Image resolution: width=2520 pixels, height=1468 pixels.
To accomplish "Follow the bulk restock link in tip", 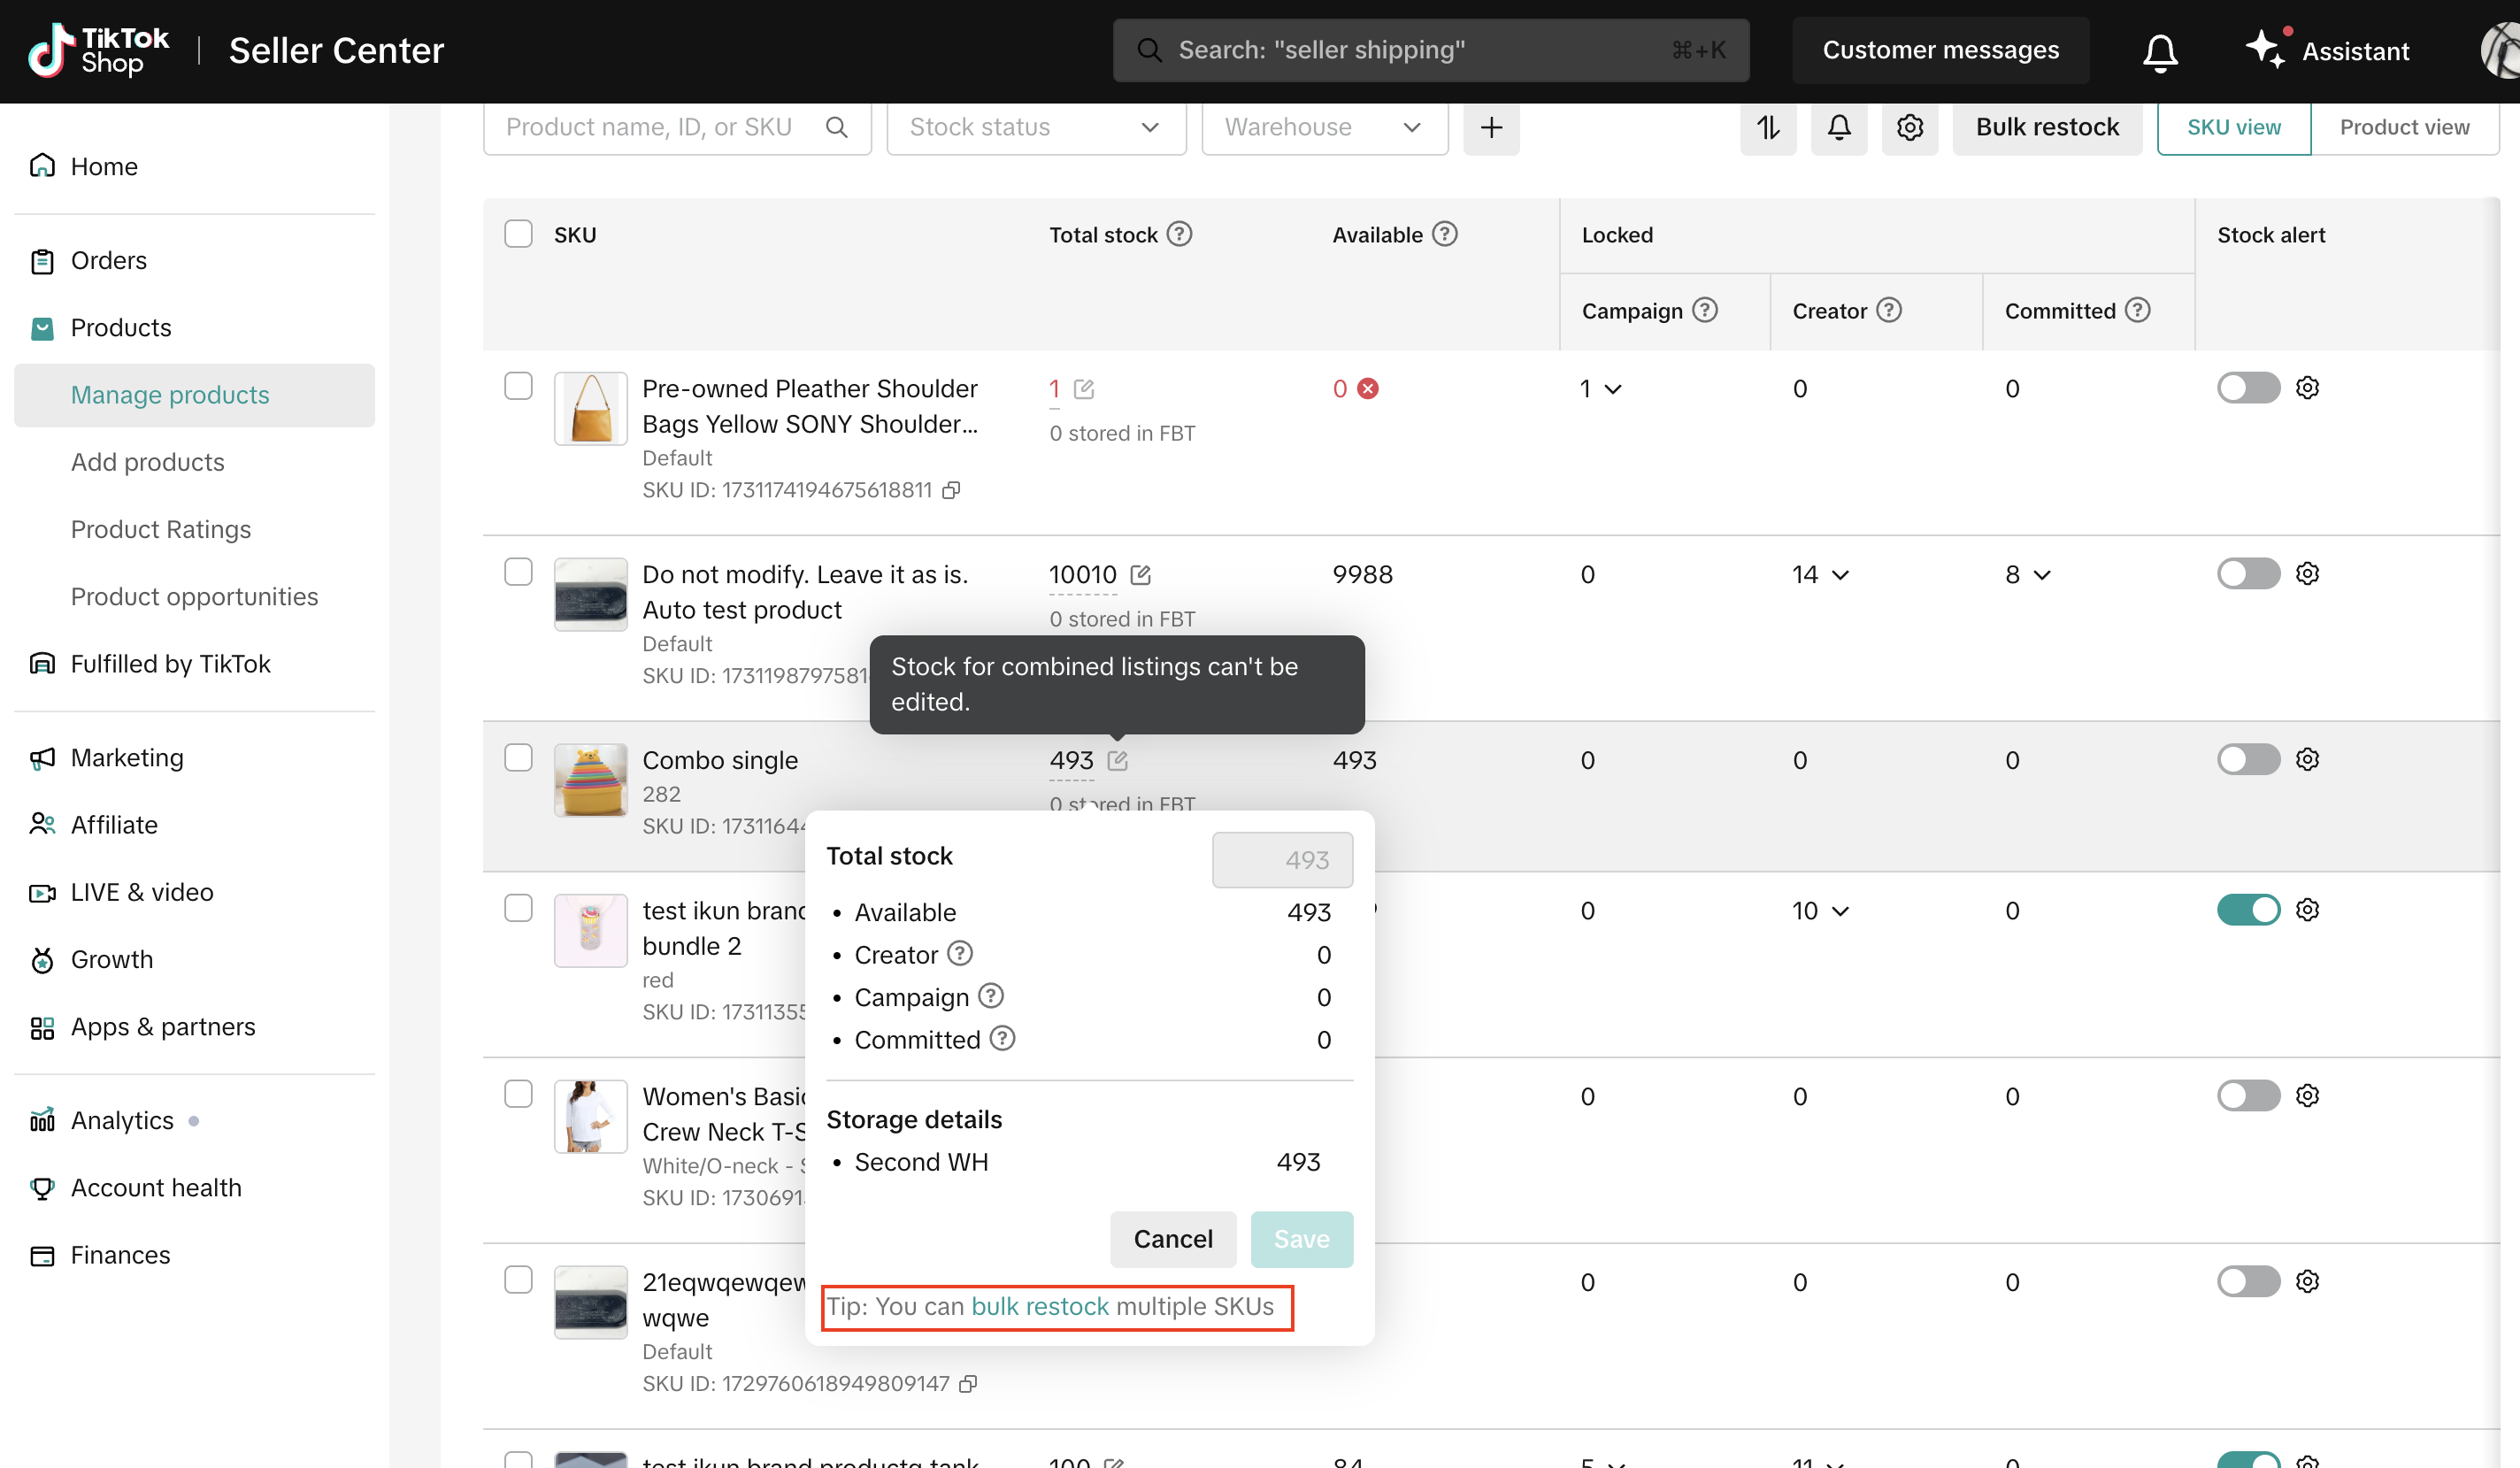I will point(1039,1306).
